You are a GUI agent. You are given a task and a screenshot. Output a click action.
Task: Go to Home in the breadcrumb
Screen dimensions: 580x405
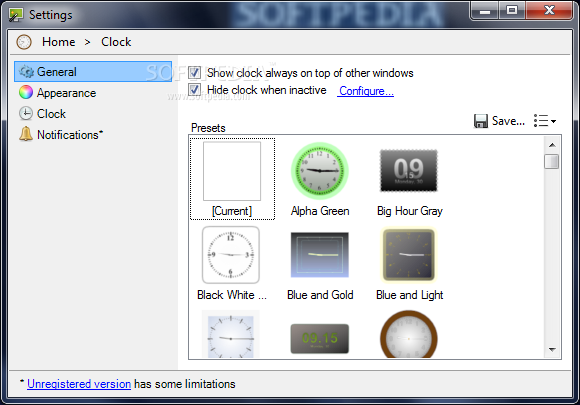point(58,42)
